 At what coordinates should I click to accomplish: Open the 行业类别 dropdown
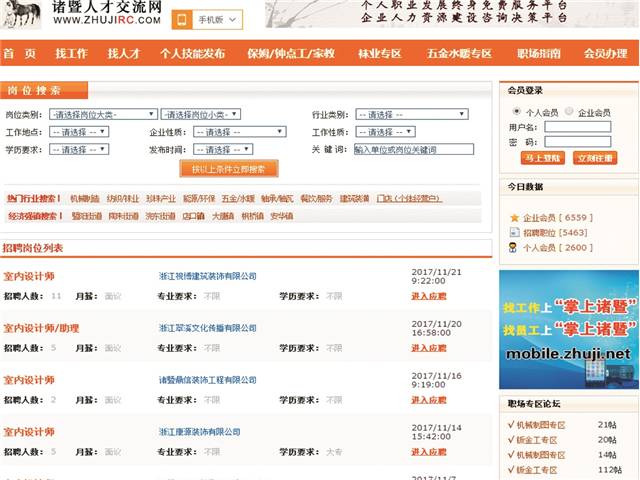[412, 114]
